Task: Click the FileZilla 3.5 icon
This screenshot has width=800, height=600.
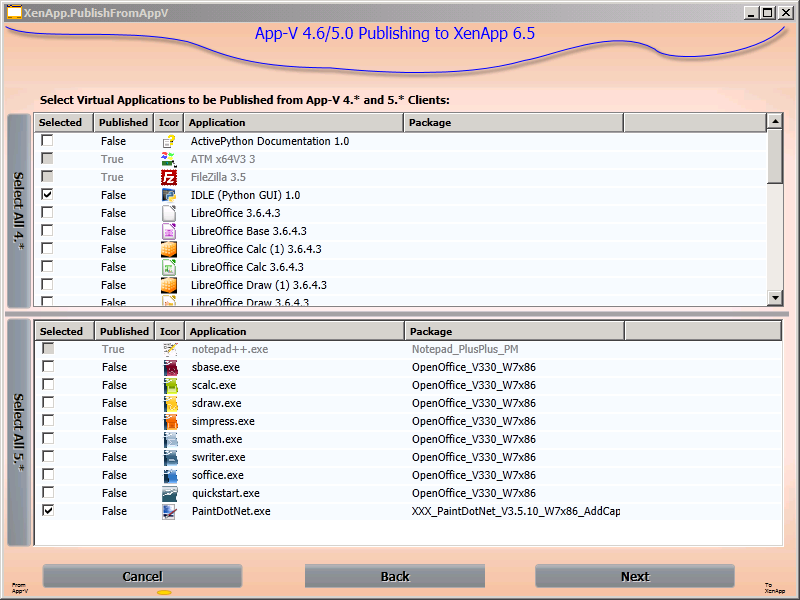Action: coord(169,177)
